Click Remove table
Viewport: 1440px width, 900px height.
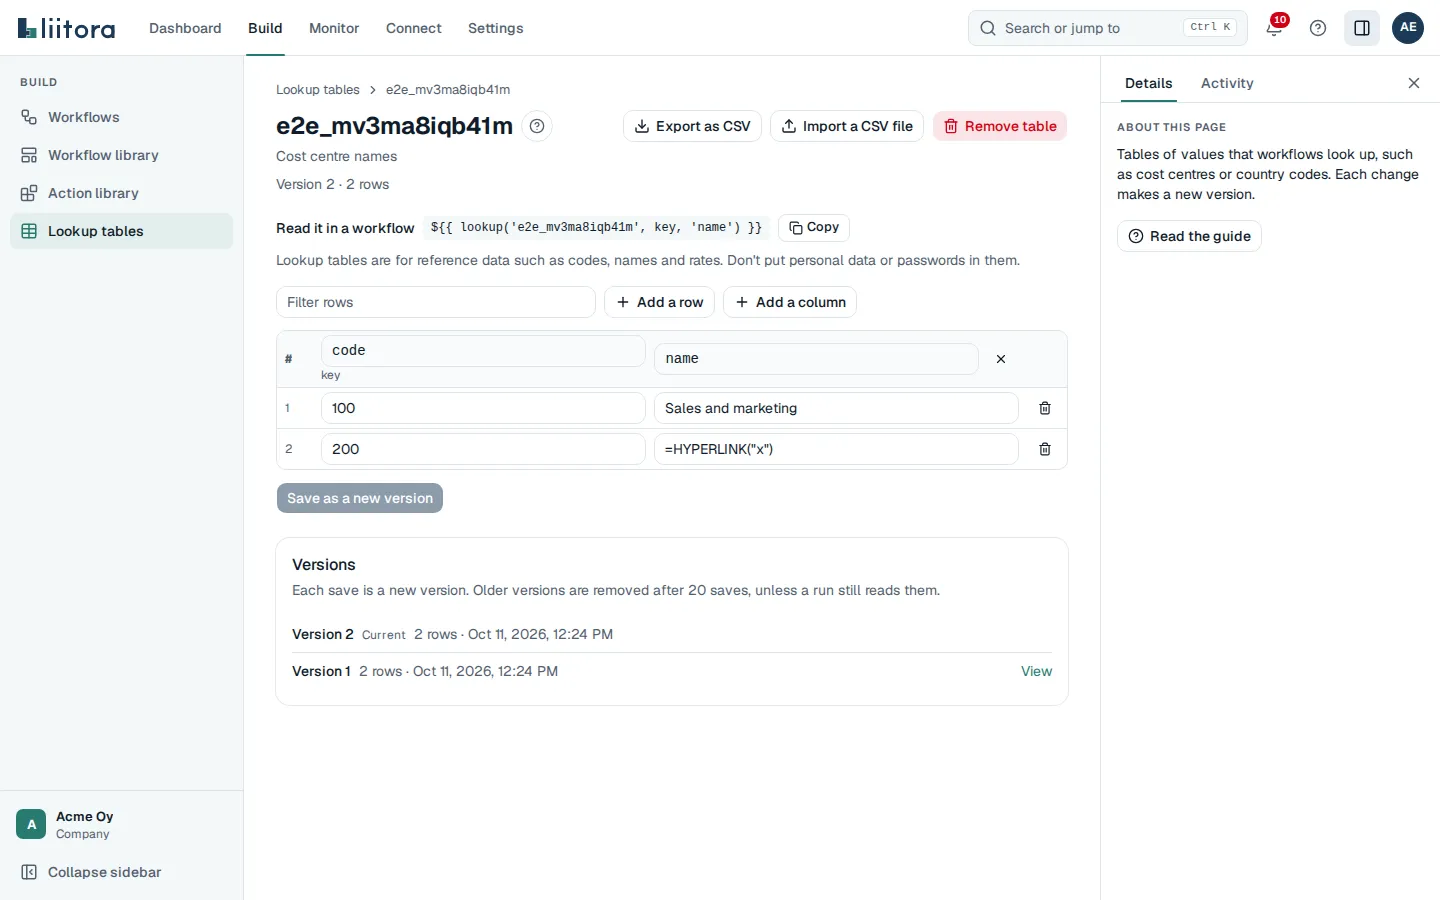point(1000,126)
